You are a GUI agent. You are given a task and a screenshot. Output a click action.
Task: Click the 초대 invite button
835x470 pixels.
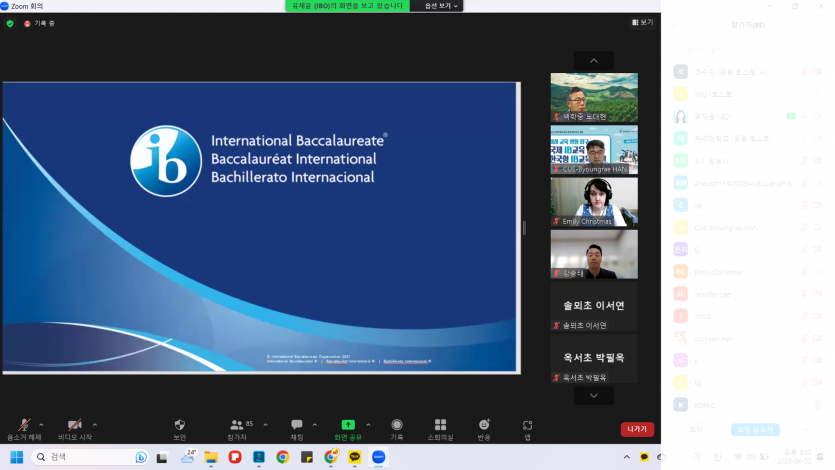click(696, 430)
